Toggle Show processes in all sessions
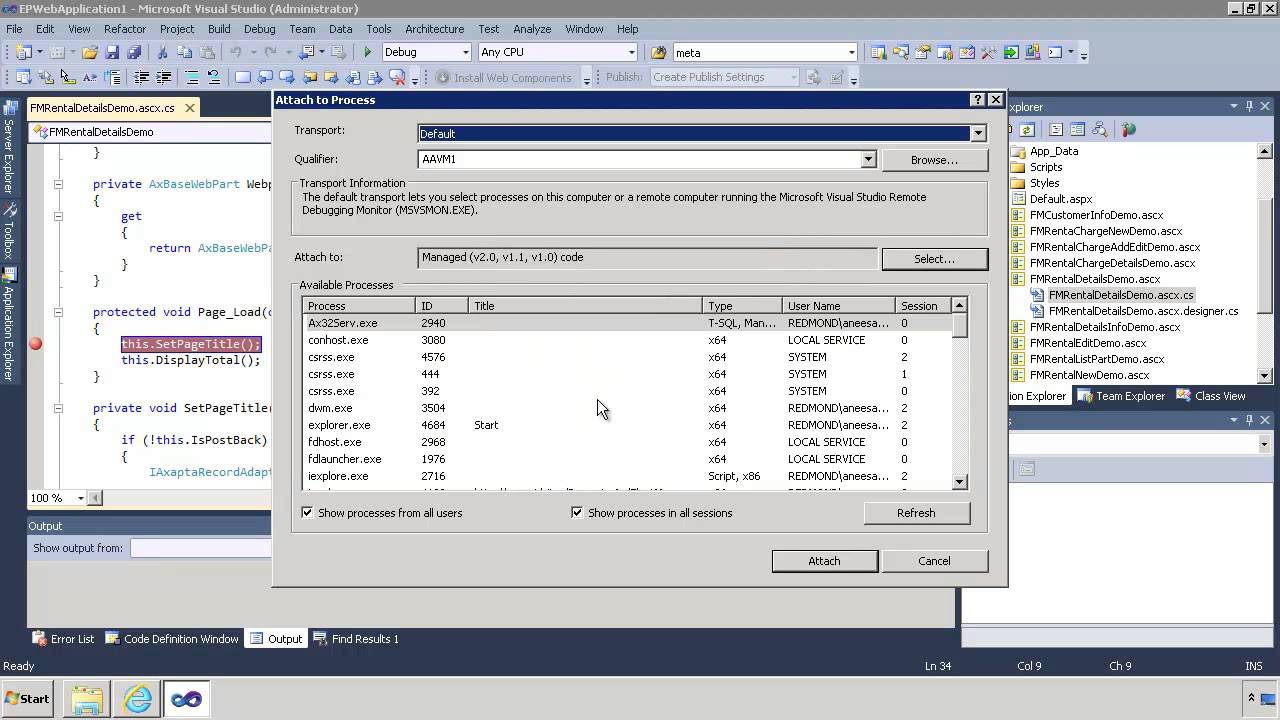 coord(577,513)
